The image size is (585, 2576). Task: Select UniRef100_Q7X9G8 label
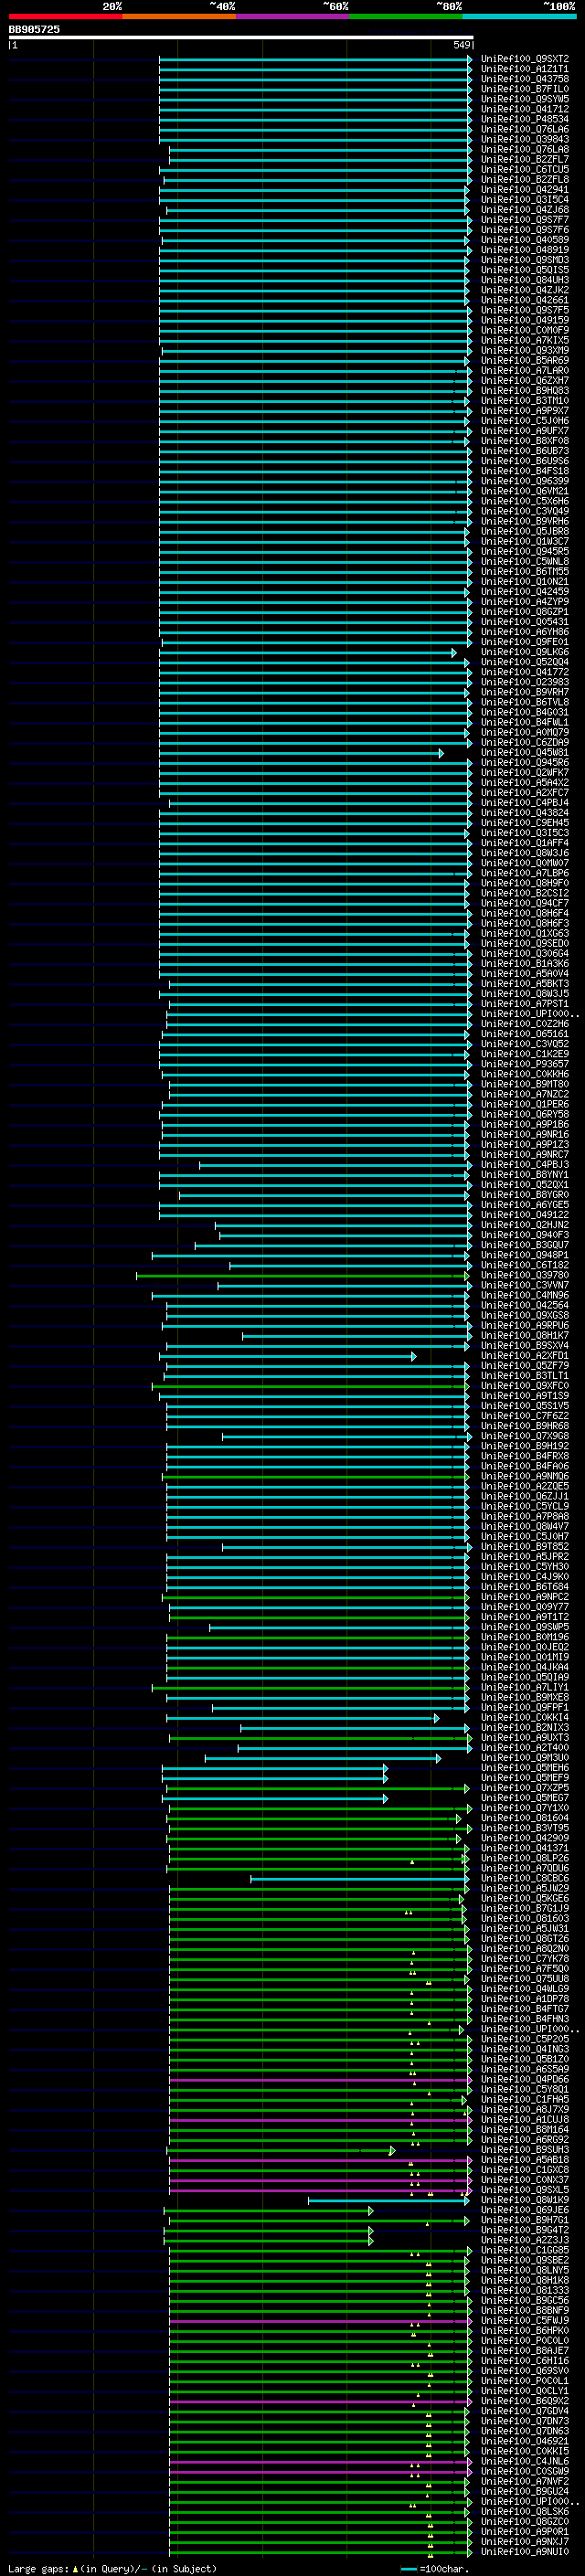tap(525, 1435)
